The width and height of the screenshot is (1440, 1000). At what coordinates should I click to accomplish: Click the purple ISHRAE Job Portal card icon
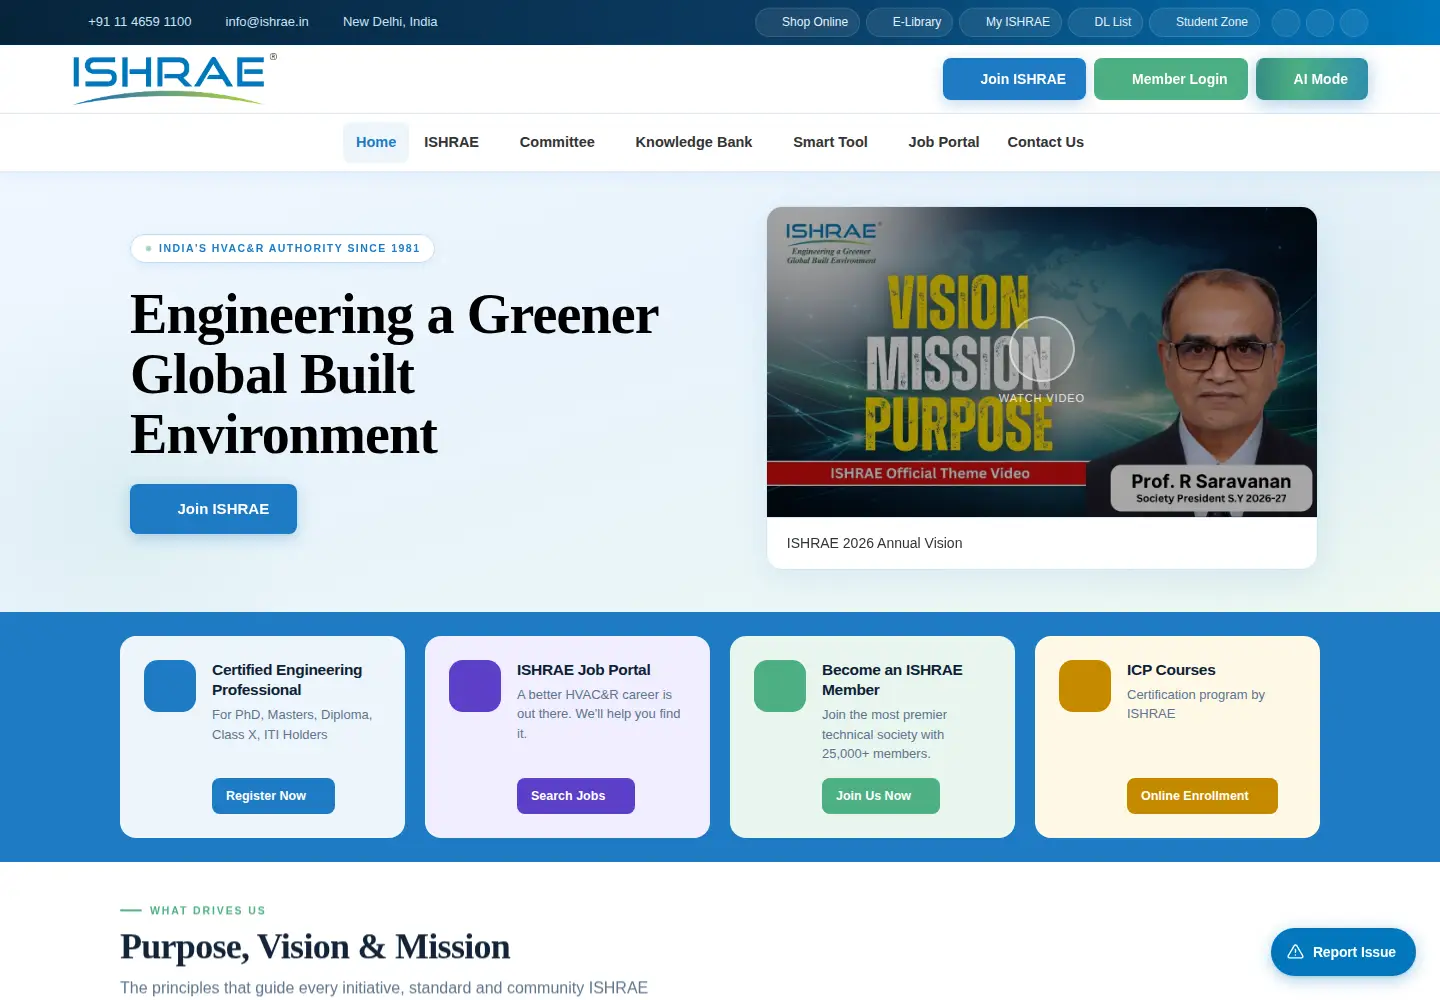coord(475,686)
